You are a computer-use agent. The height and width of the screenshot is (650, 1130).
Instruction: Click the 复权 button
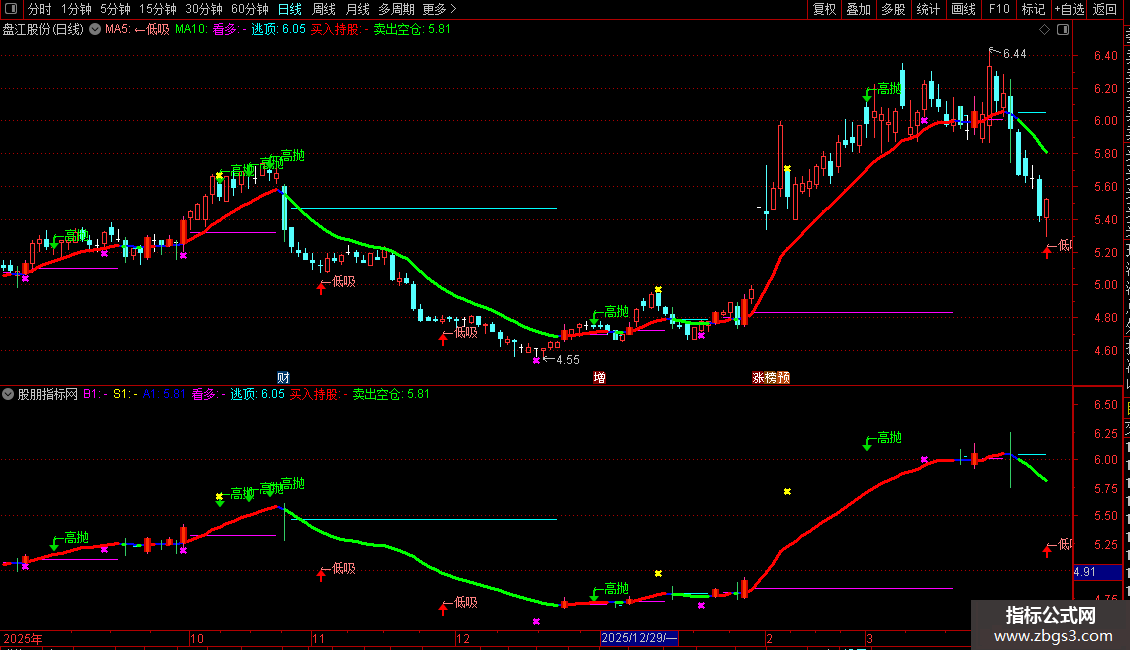click(824, 9)
